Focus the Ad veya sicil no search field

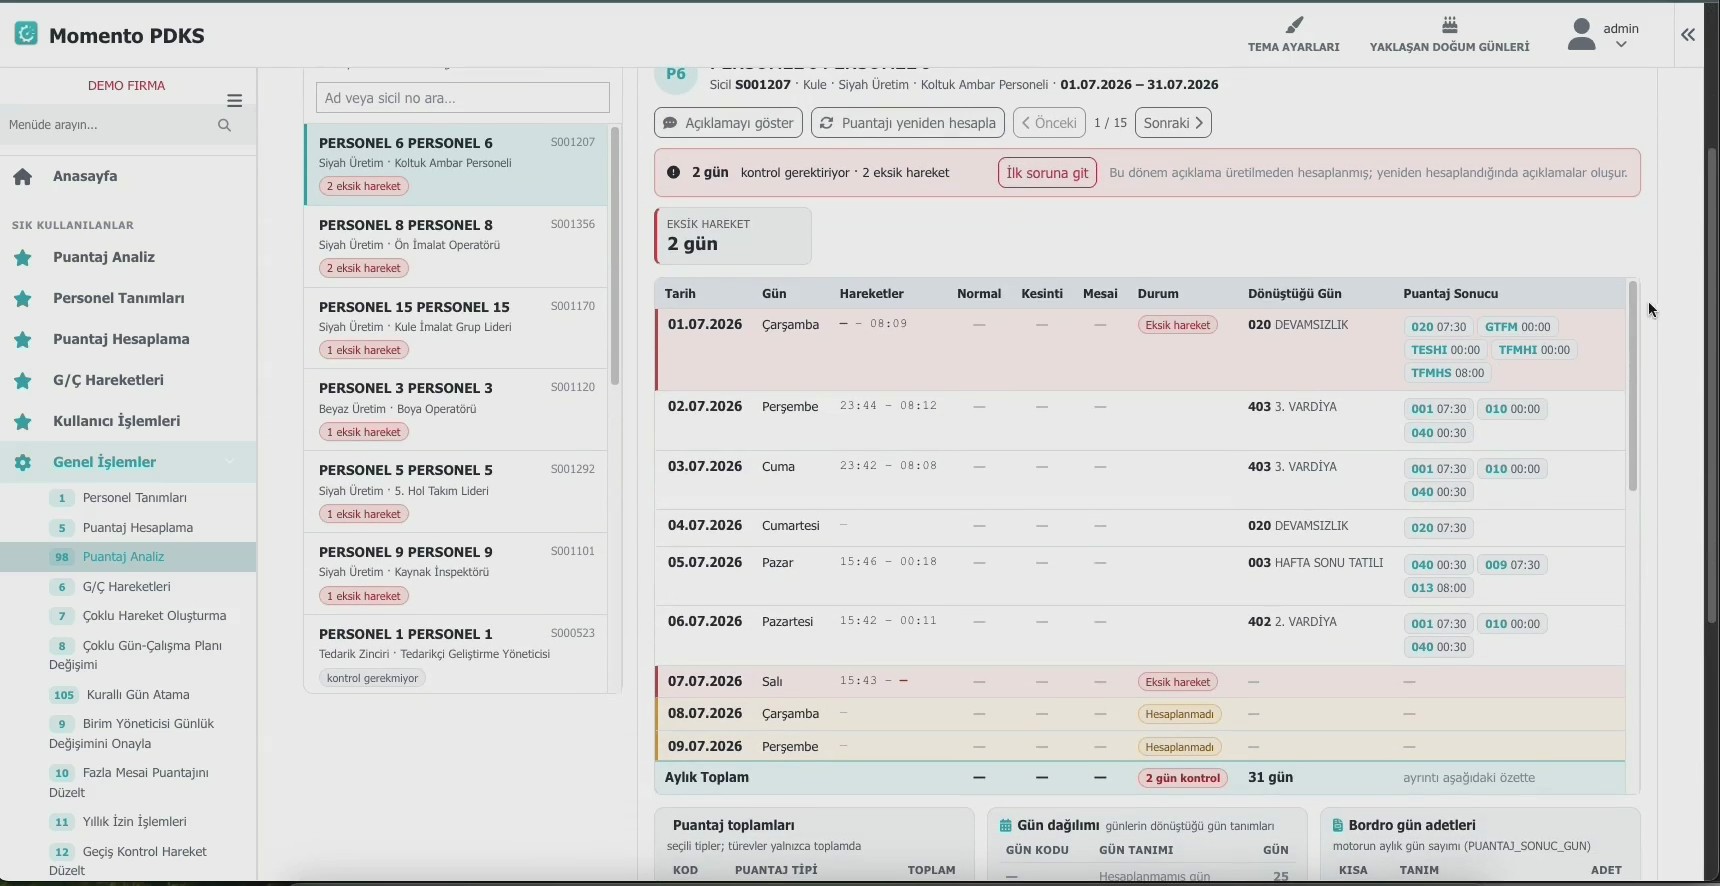pyautogui.click(x=463, y=98)
